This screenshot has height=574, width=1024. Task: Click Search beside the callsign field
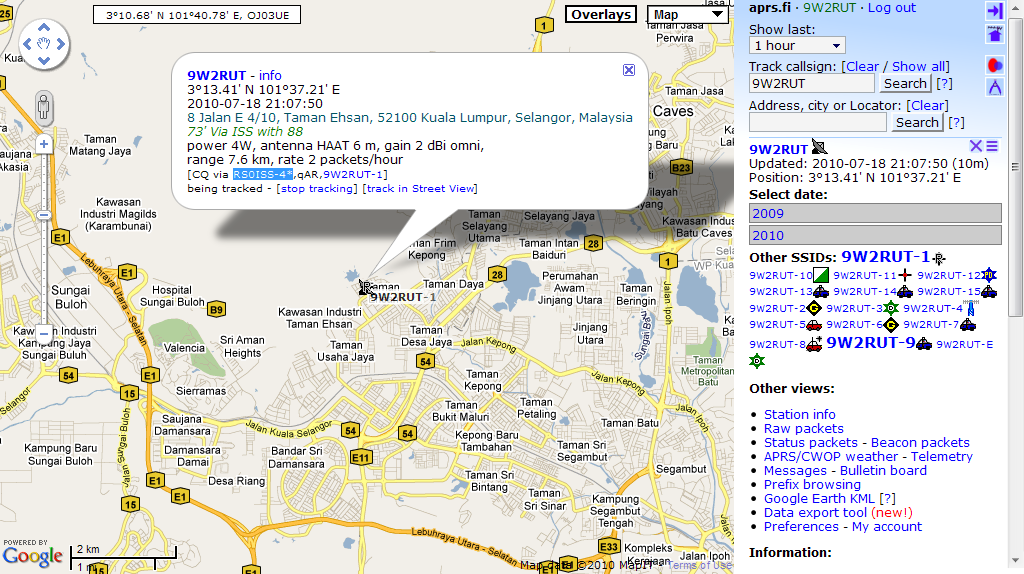coord(905,84)
